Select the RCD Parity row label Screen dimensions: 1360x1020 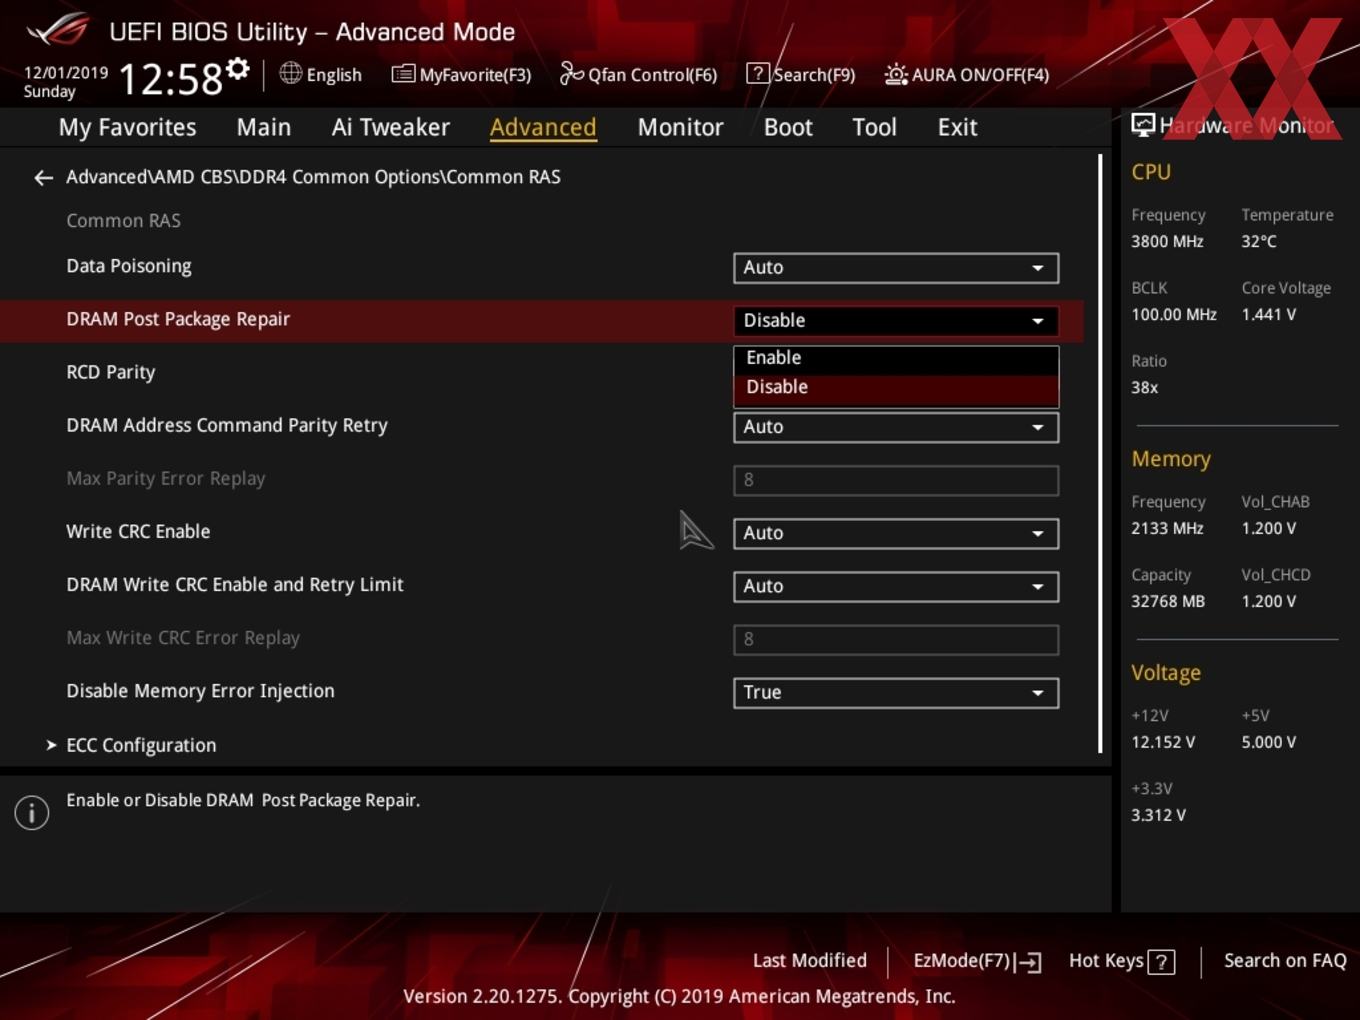click(110, 372)
